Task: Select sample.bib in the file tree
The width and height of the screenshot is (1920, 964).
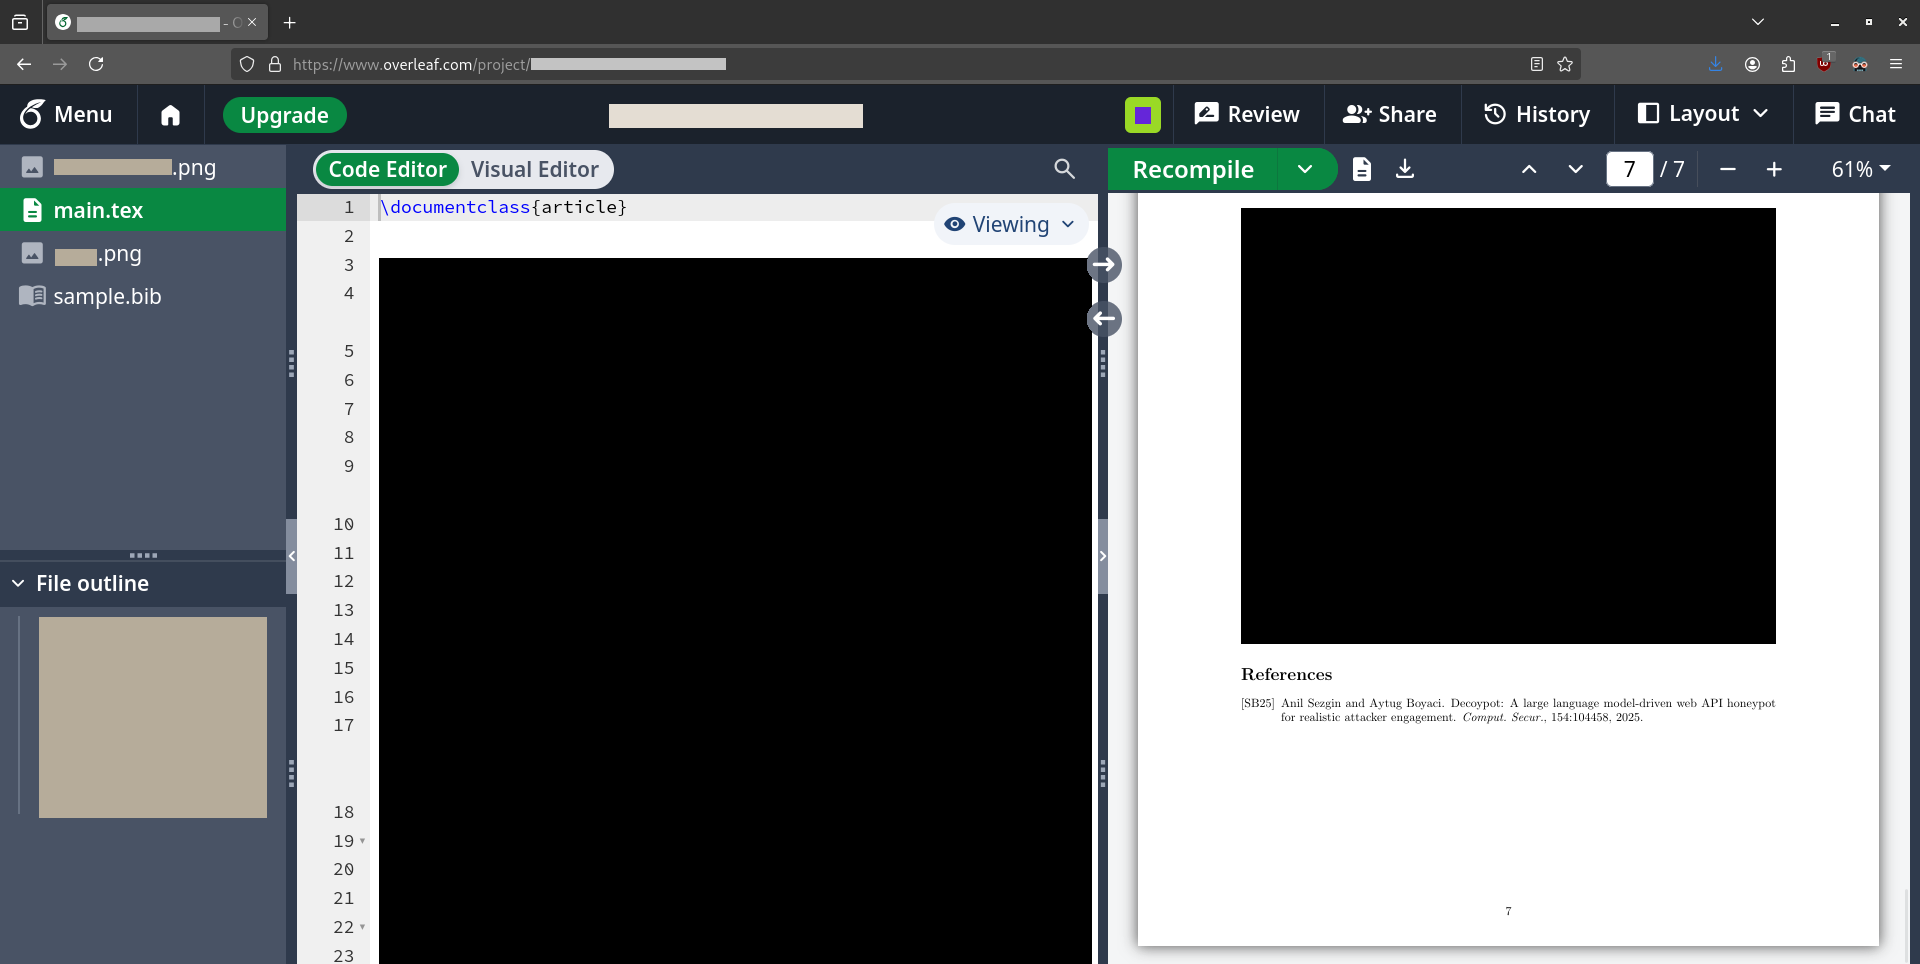Action: point(107,296)
